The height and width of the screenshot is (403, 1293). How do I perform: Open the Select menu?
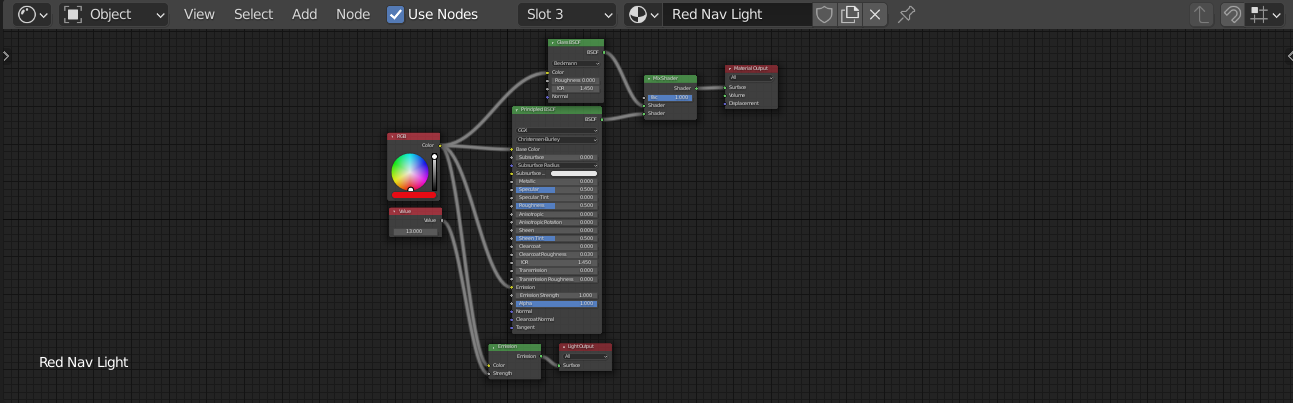253,14
